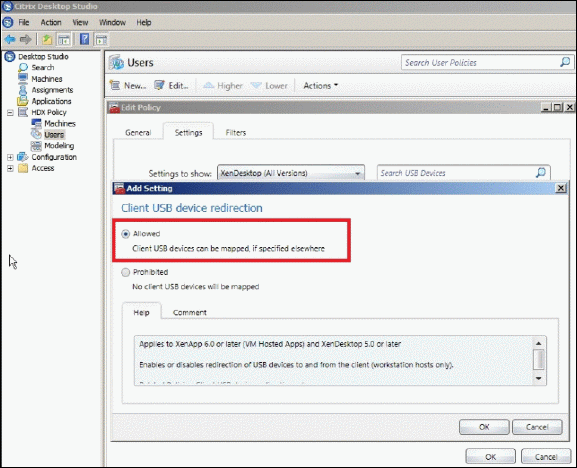Click the Up one level folder icon
This screenshot has width=577, height=468.
47,39
